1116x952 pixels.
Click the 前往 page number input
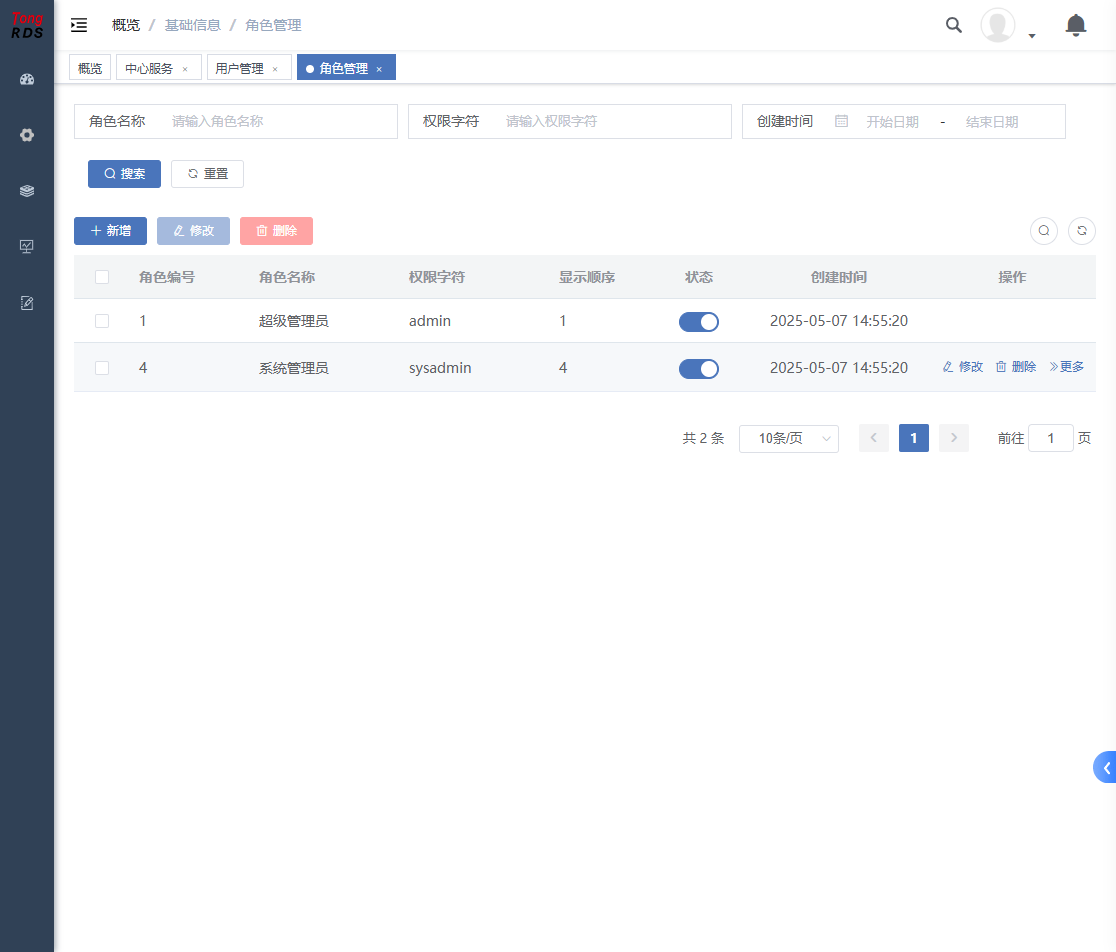point(1051,438)
